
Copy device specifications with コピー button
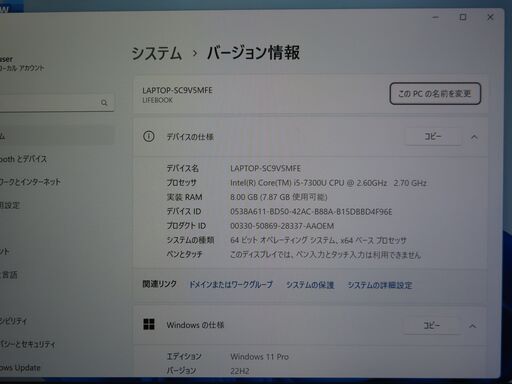pos(433,136)
